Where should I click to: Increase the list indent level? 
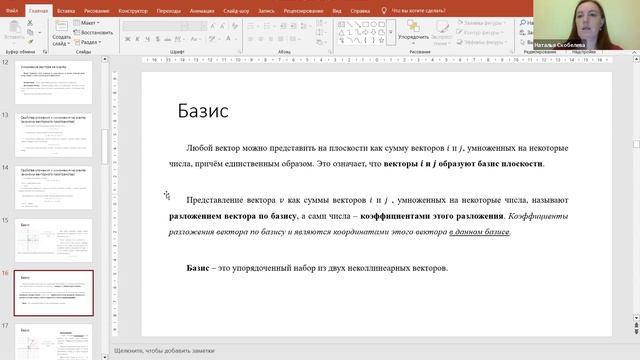tap(293, 27)
